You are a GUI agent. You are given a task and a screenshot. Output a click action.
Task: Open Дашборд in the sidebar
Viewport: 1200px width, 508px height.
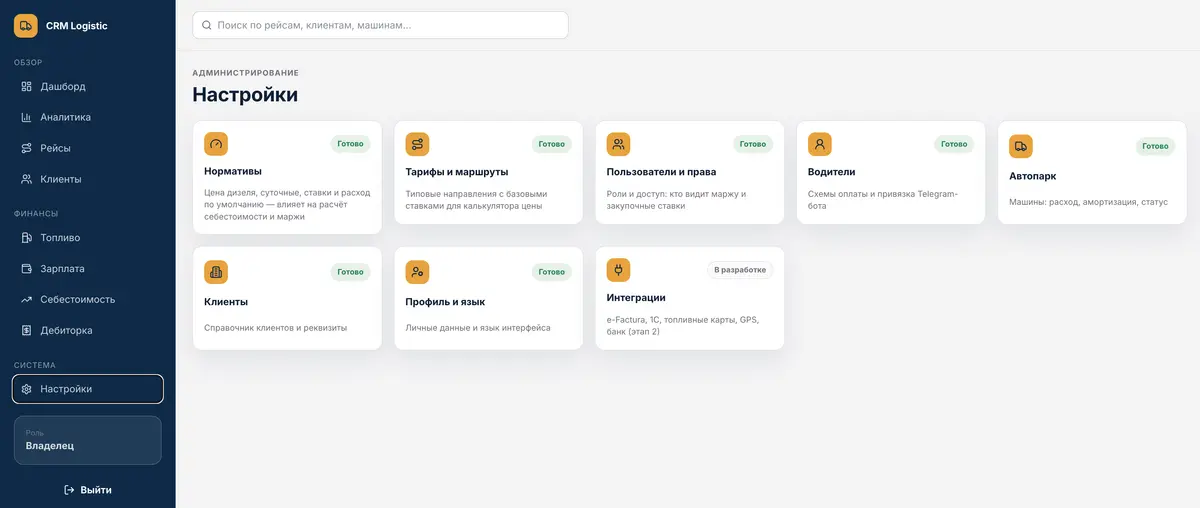(88, 86)
